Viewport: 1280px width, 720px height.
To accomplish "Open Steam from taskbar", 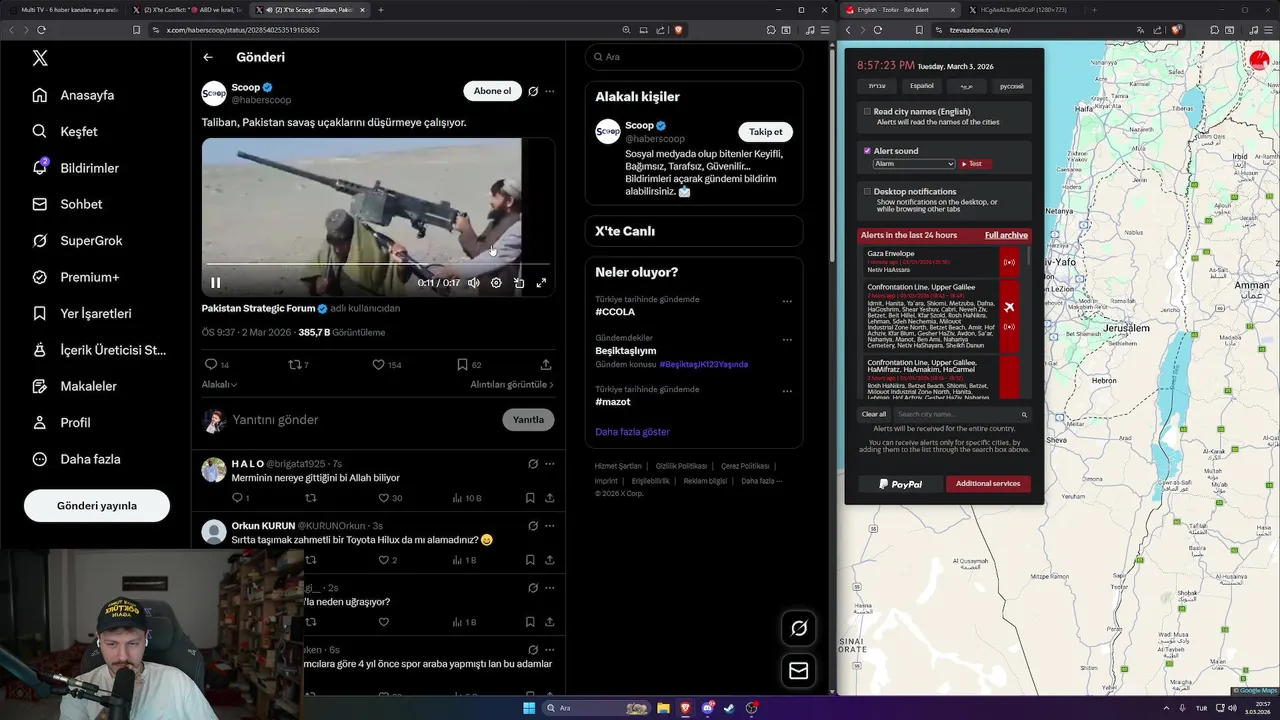I will point(729,708).
